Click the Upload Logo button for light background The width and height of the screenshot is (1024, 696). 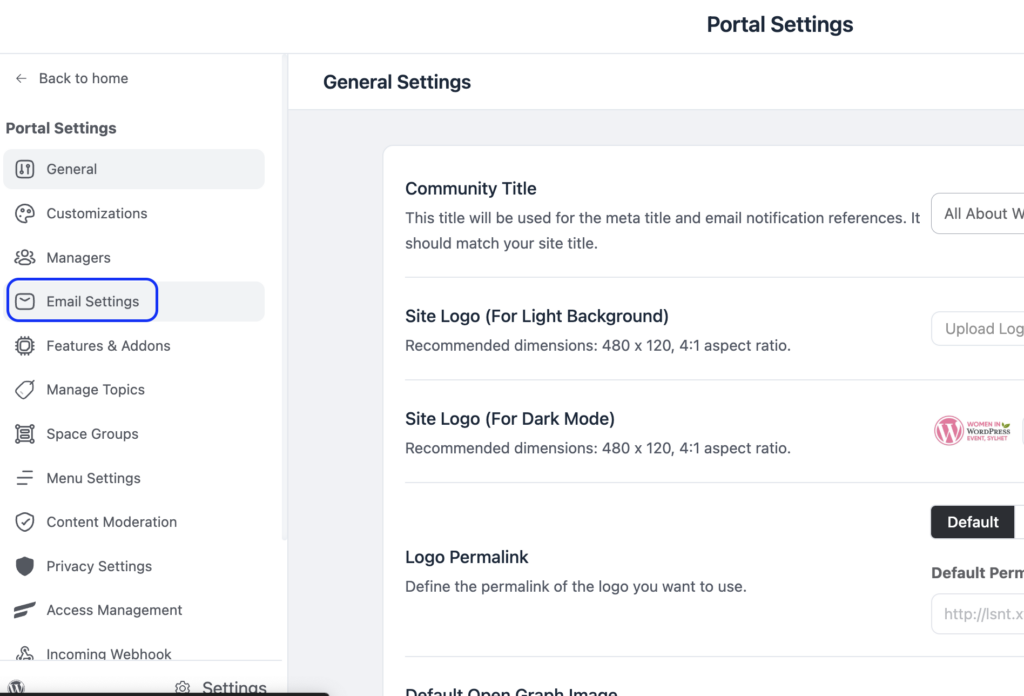click(x=978, y=328)
